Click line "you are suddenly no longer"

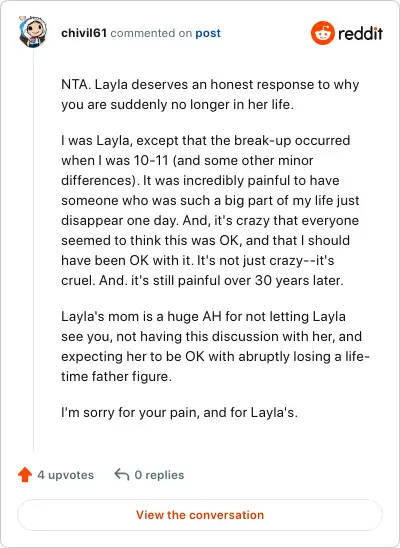coord(177,104)
